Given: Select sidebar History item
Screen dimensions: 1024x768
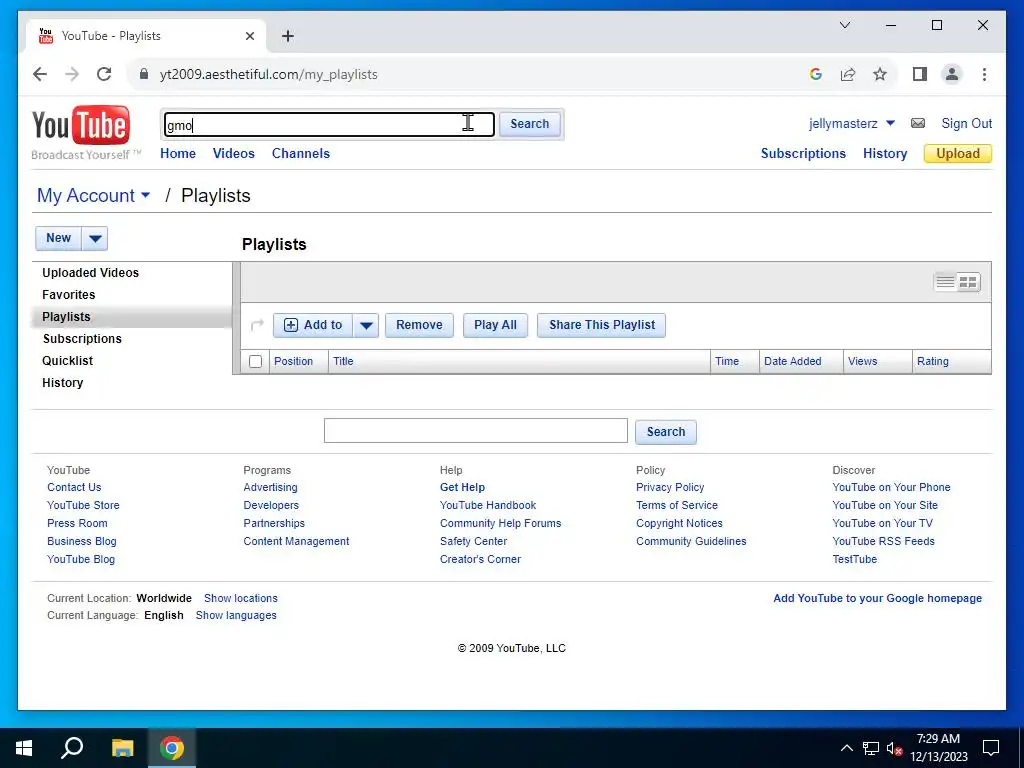Looking at the screenshot, I should (63, 383).
